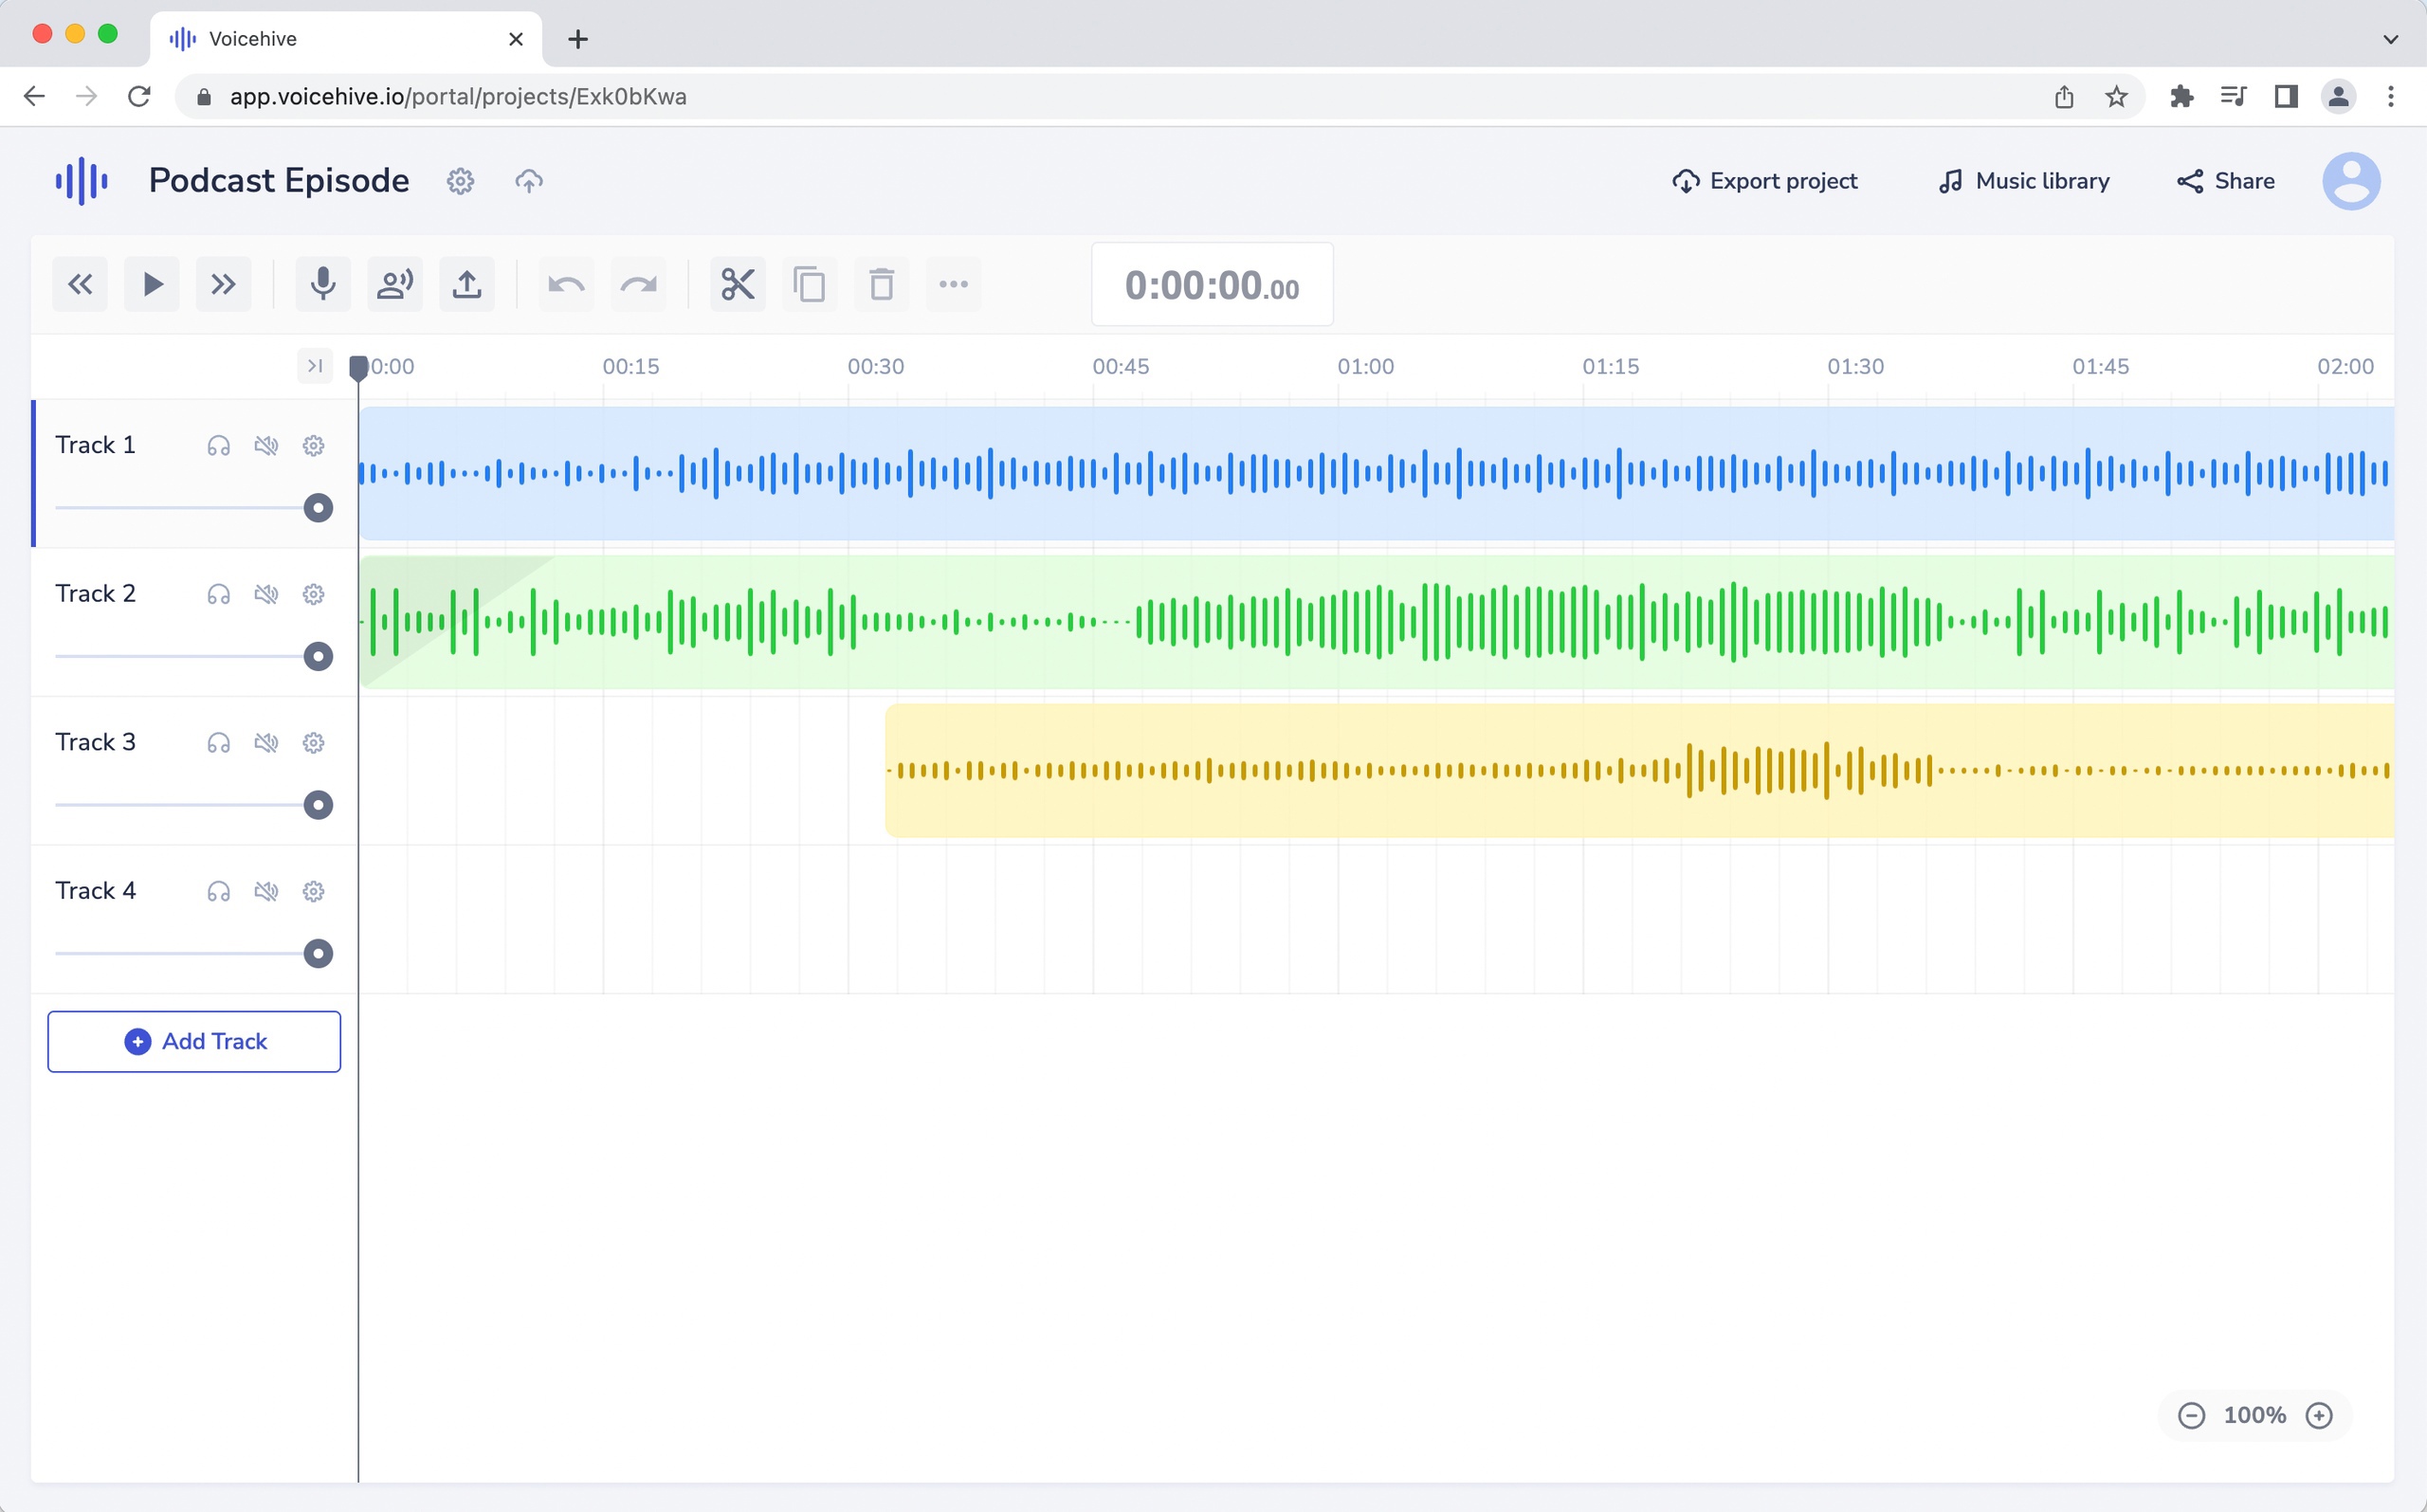
Task: Start playback with the play button
Action: (152, 285)
